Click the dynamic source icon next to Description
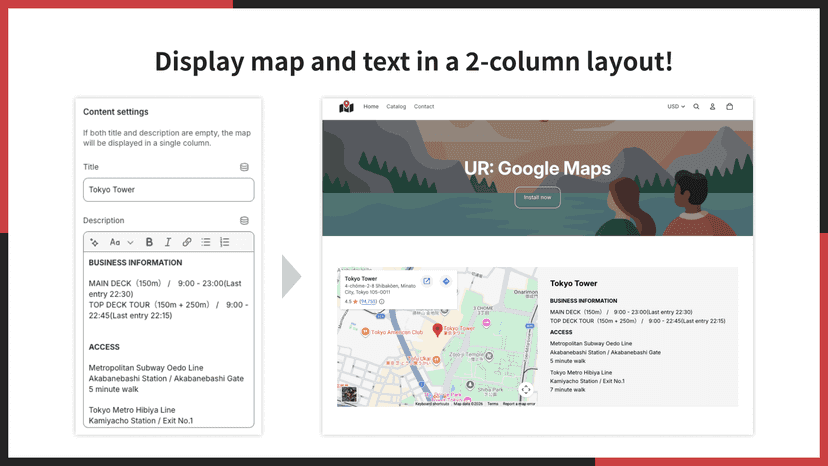This screenshot has width=828, height=466. [244, 220]
